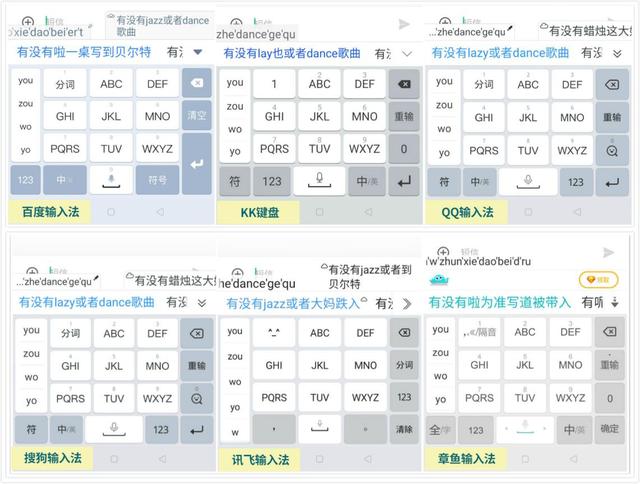
Task: Select candidate 有没有啦一桌写到贝尔特 on Baidu keyboard
Action: pos(84,52)
